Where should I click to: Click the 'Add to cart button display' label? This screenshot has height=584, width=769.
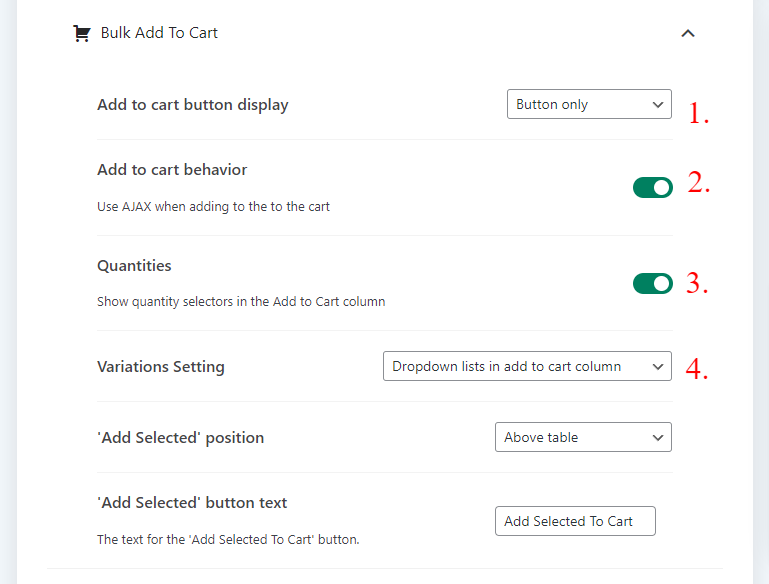point(192,105)
